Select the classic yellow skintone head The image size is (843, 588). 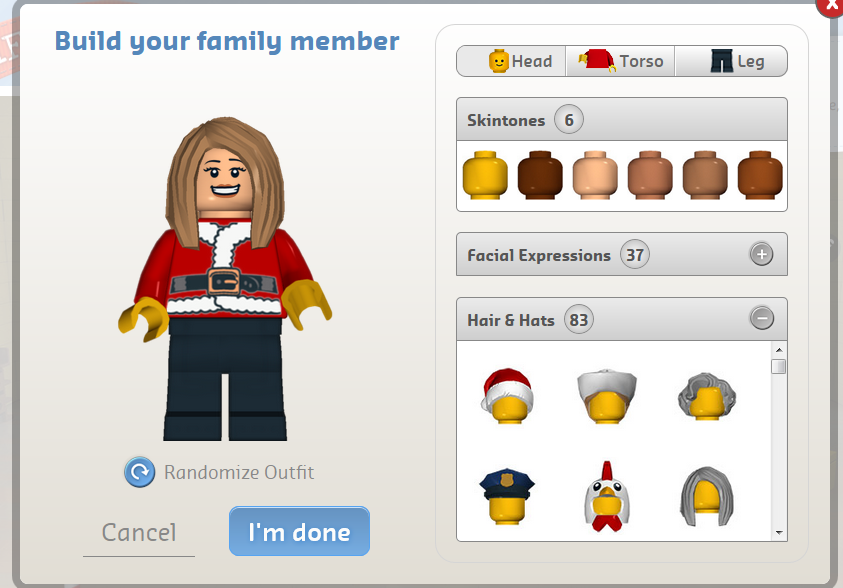pyautogui.click(x=485, y=175)
